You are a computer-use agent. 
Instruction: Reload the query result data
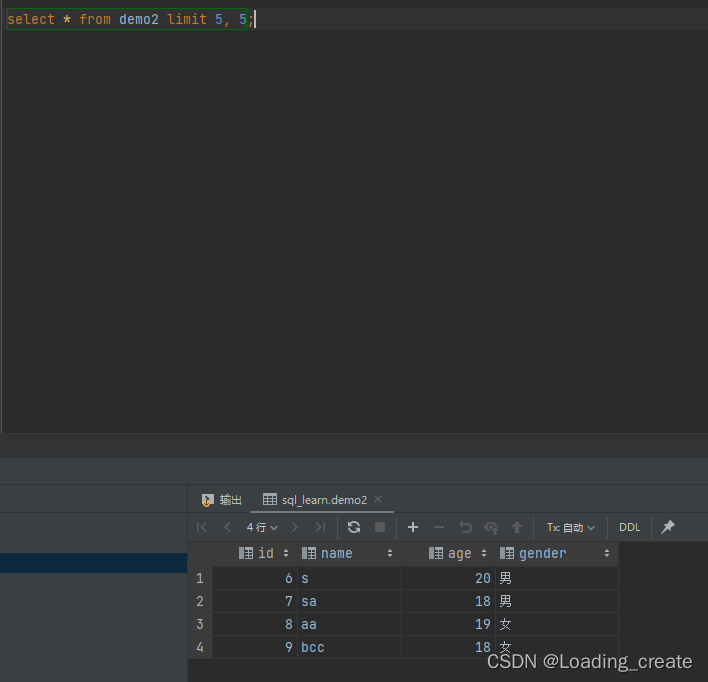click(354, 527)
